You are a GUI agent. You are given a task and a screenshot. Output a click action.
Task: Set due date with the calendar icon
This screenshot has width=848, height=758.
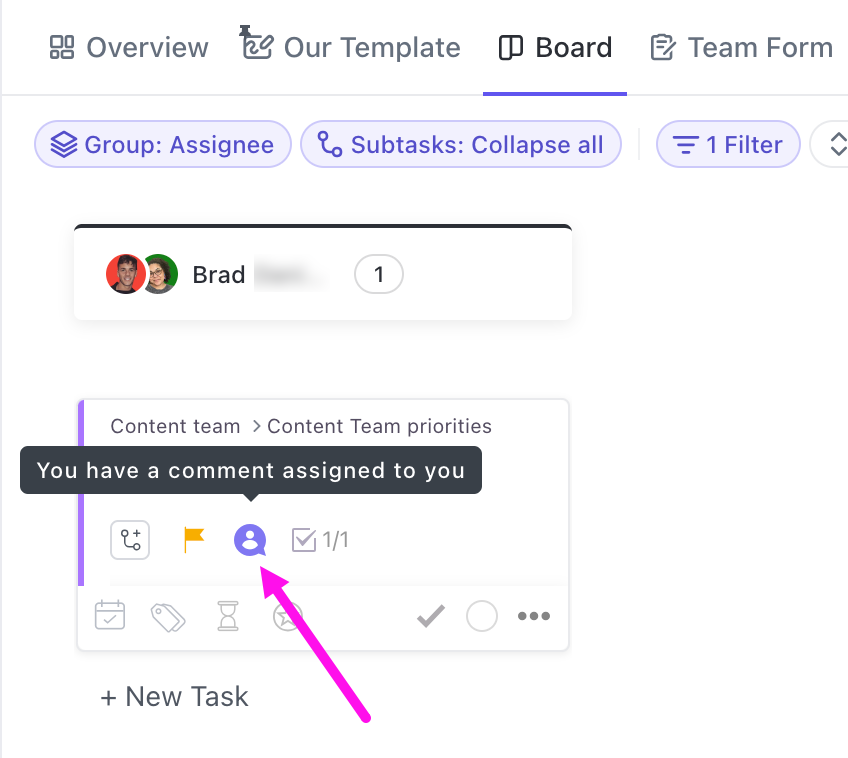pos(110,616)
